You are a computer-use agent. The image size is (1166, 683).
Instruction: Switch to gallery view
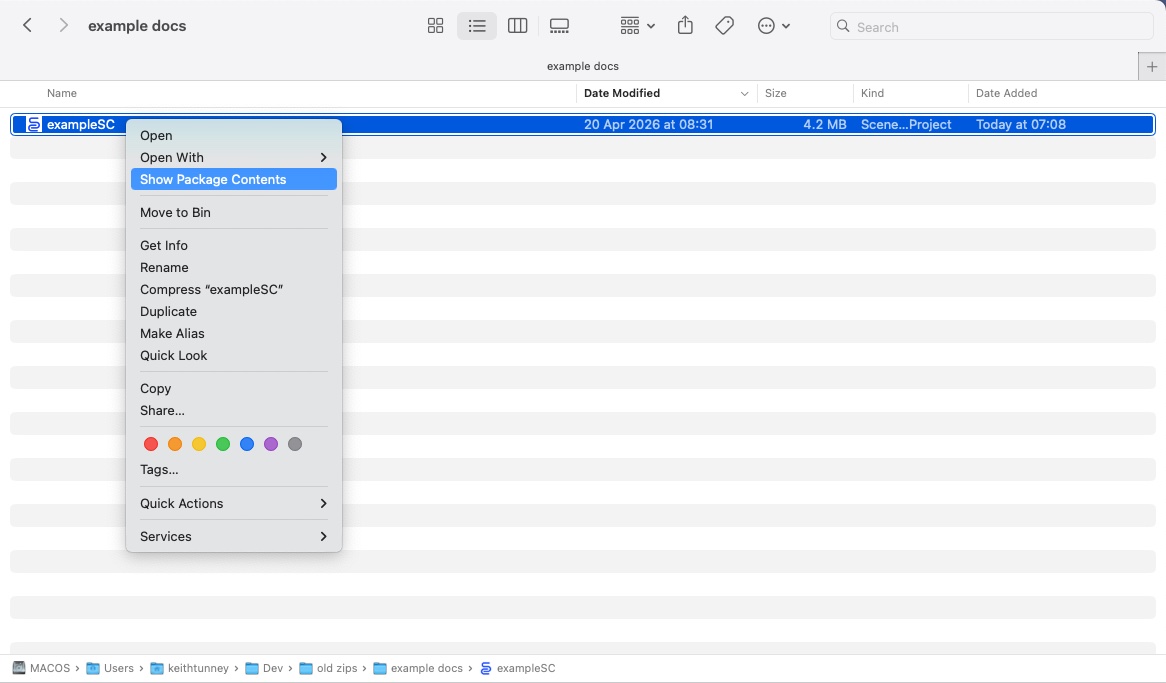tap(559, 26)
